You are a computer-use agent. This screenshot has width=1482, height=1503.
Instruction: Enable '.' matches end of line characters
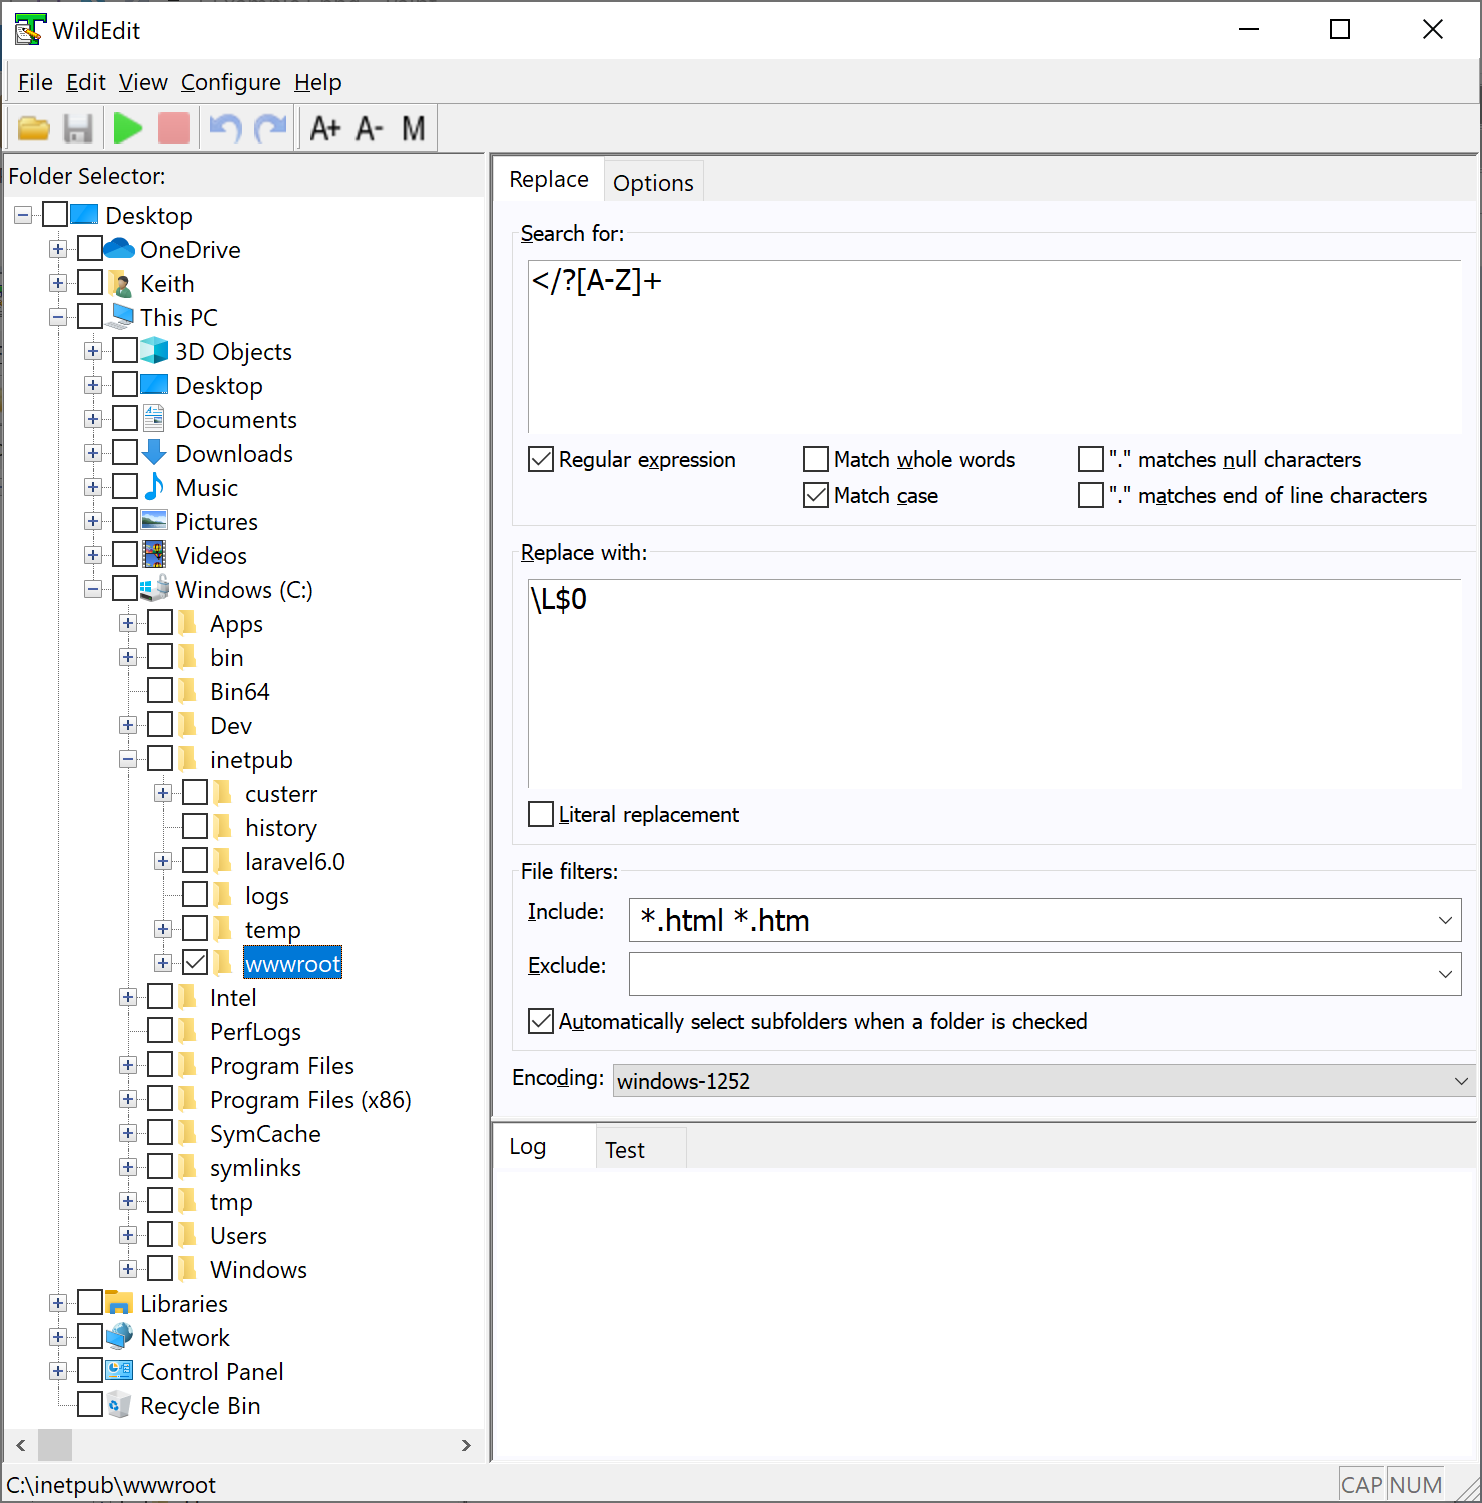click(x=1091, y=495)
